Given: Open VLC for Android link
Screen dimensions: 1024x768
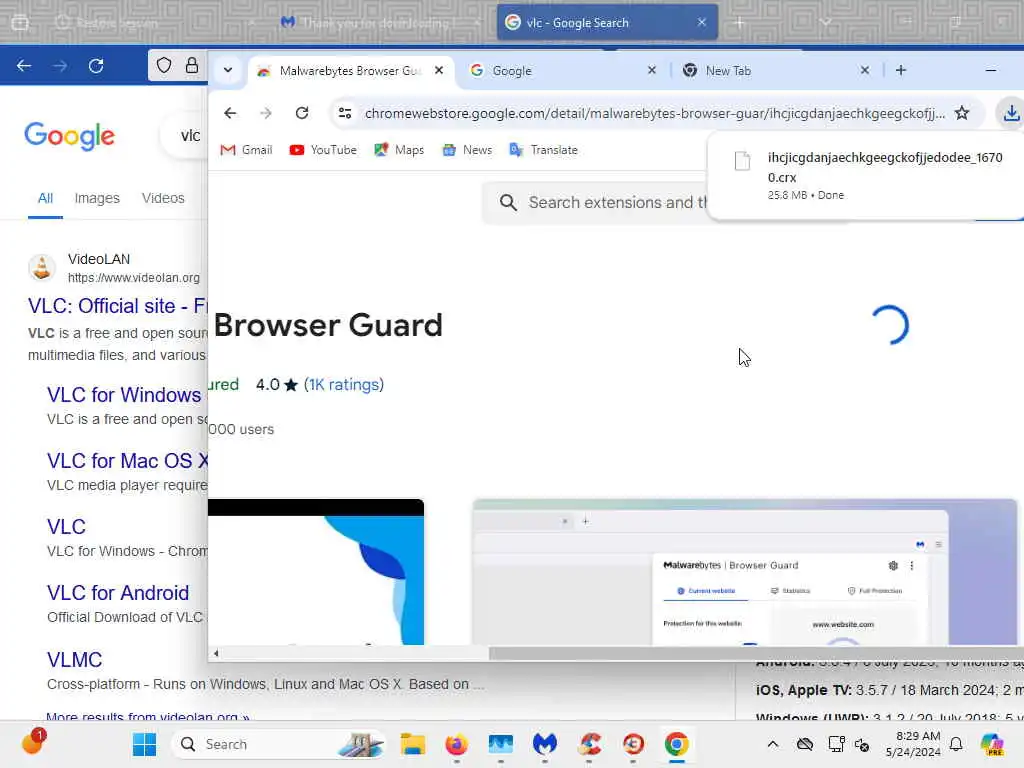Looking at the screenshot, I should [x=118, y=593].
